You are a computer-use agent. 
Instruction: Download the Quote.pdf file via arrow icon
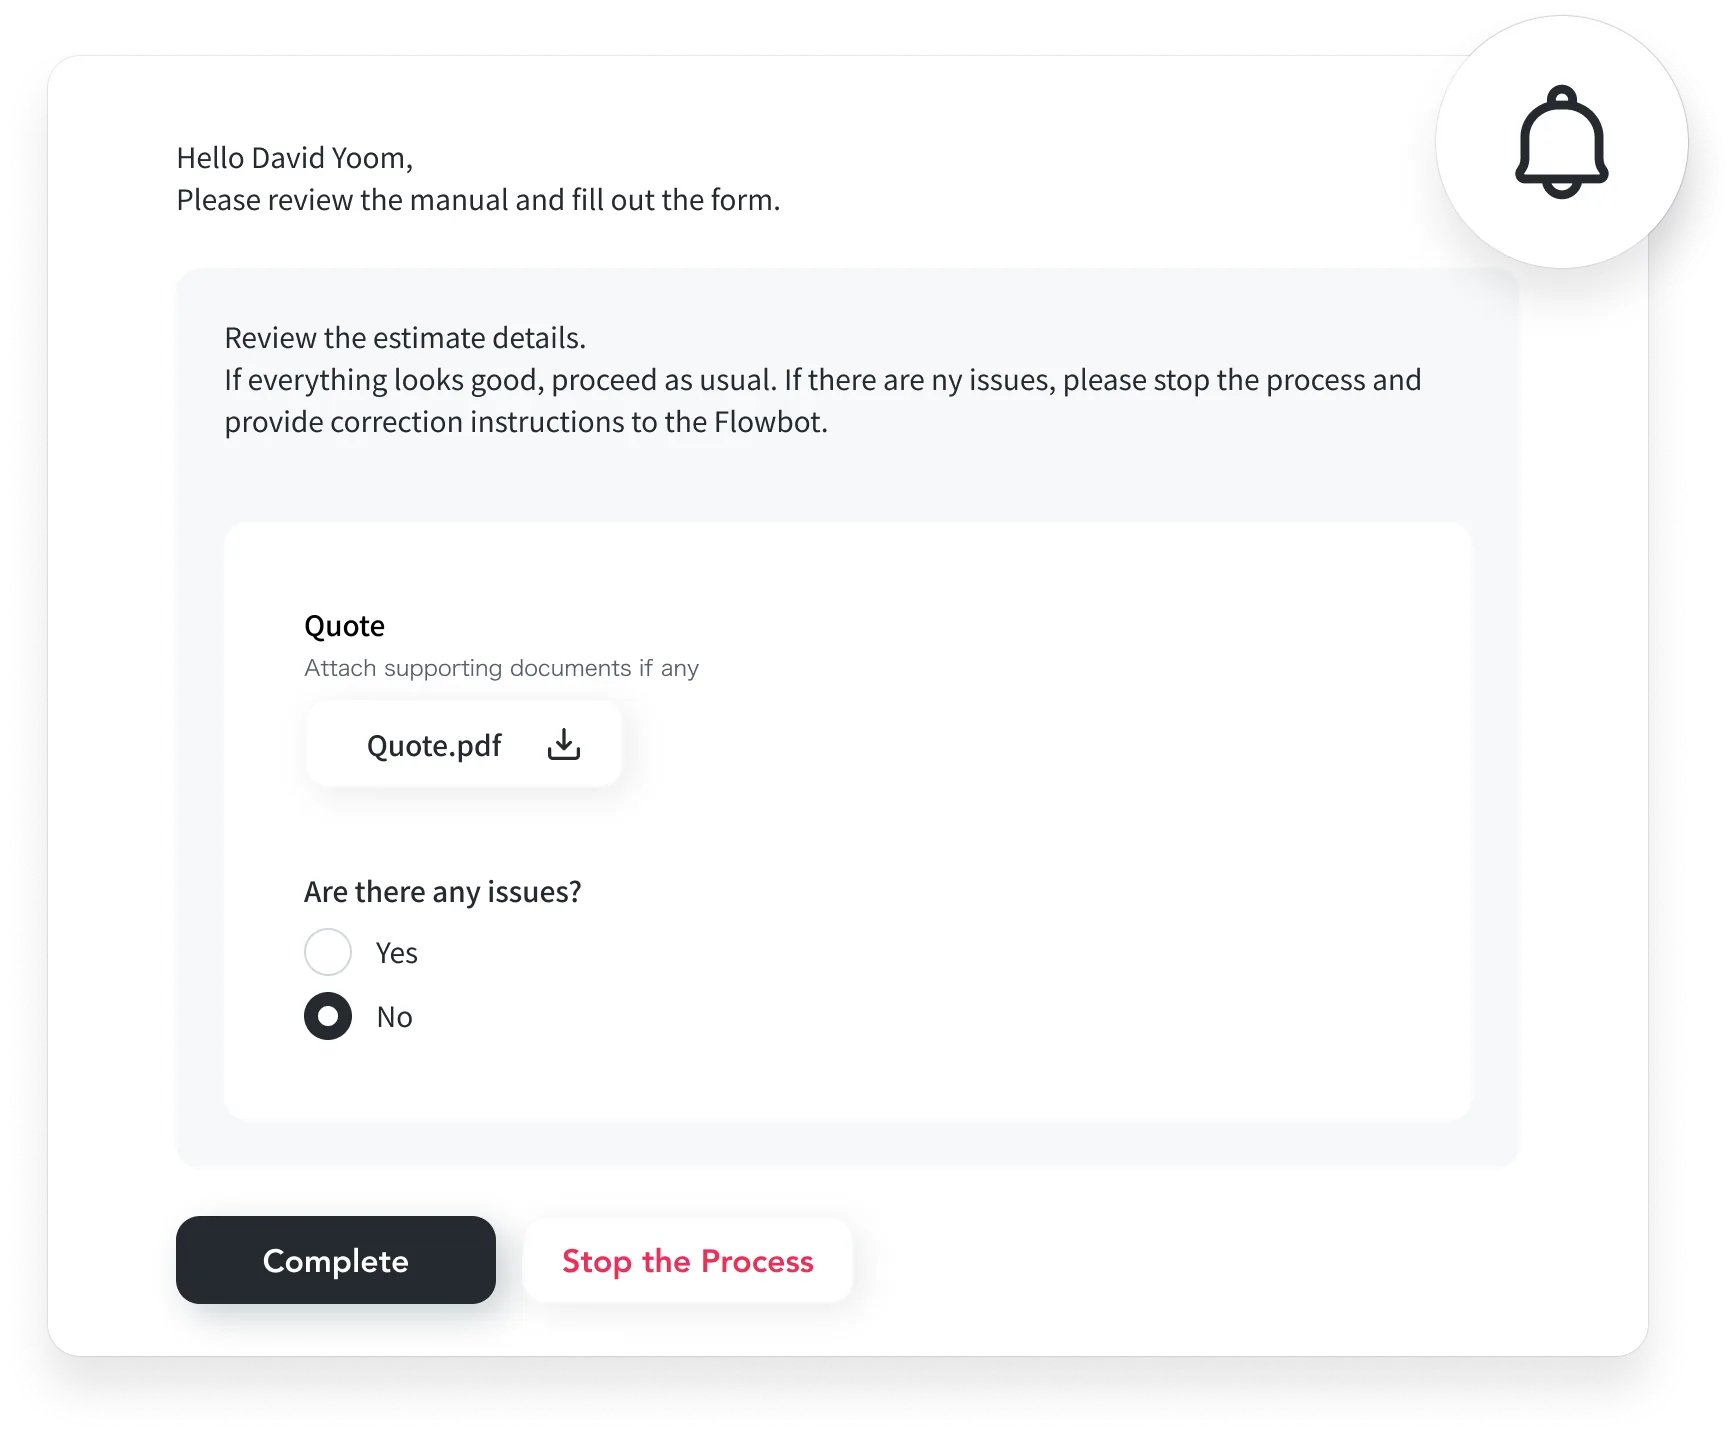tap(564, 745)
